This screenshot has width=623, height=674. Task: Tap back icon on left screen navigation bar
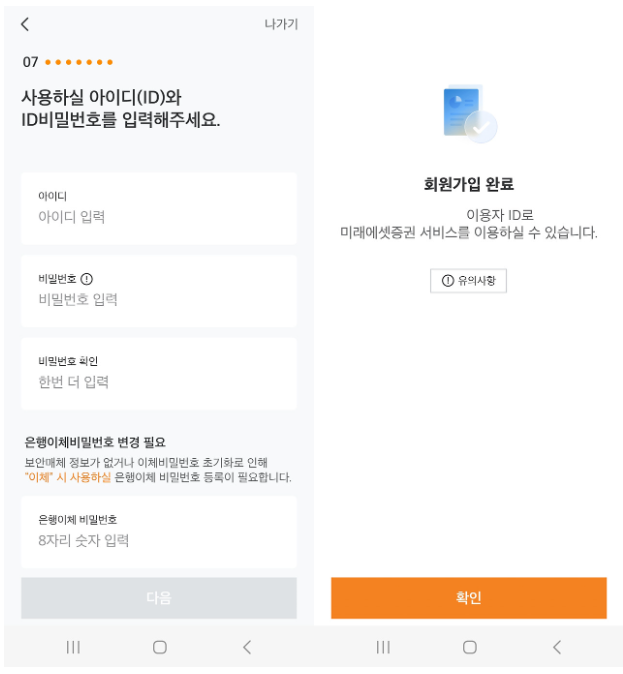[x=247, y=647]
